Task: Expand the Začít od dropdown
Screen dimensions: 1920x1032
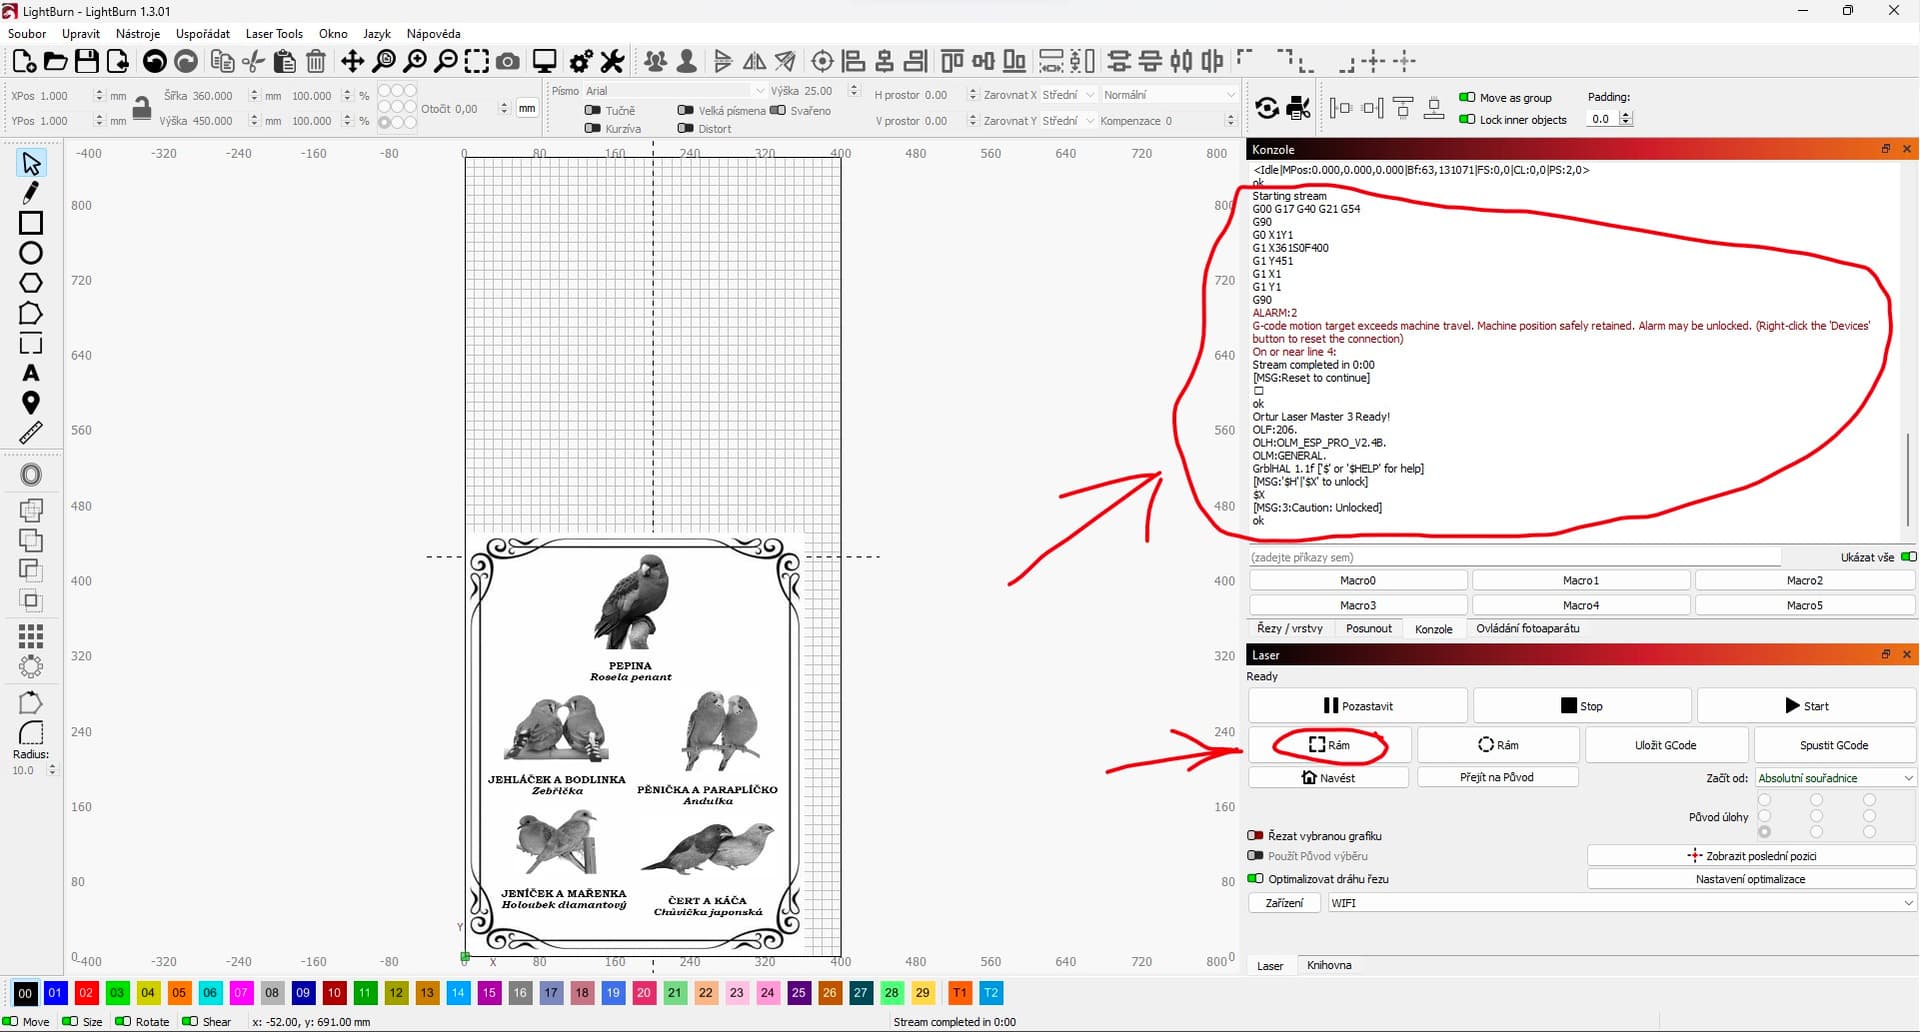Action: coord(1834,778)
